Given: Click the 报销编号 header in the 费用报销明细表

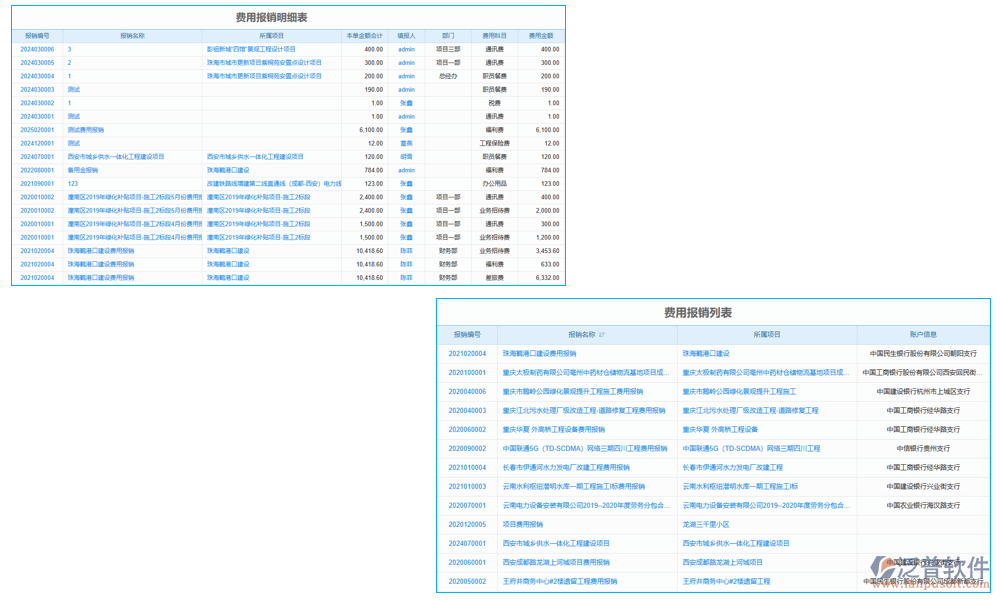Looking at the screenshot, I should point(37,35).
